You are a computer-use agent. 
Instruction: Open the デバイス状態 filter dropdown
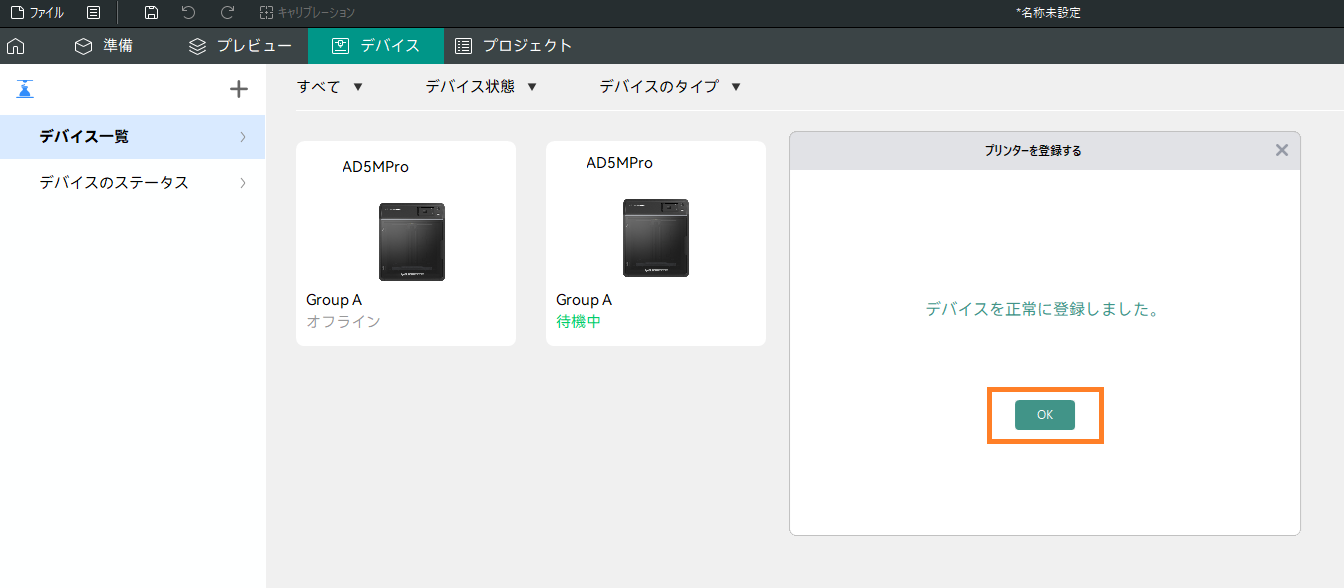[481, 87]
